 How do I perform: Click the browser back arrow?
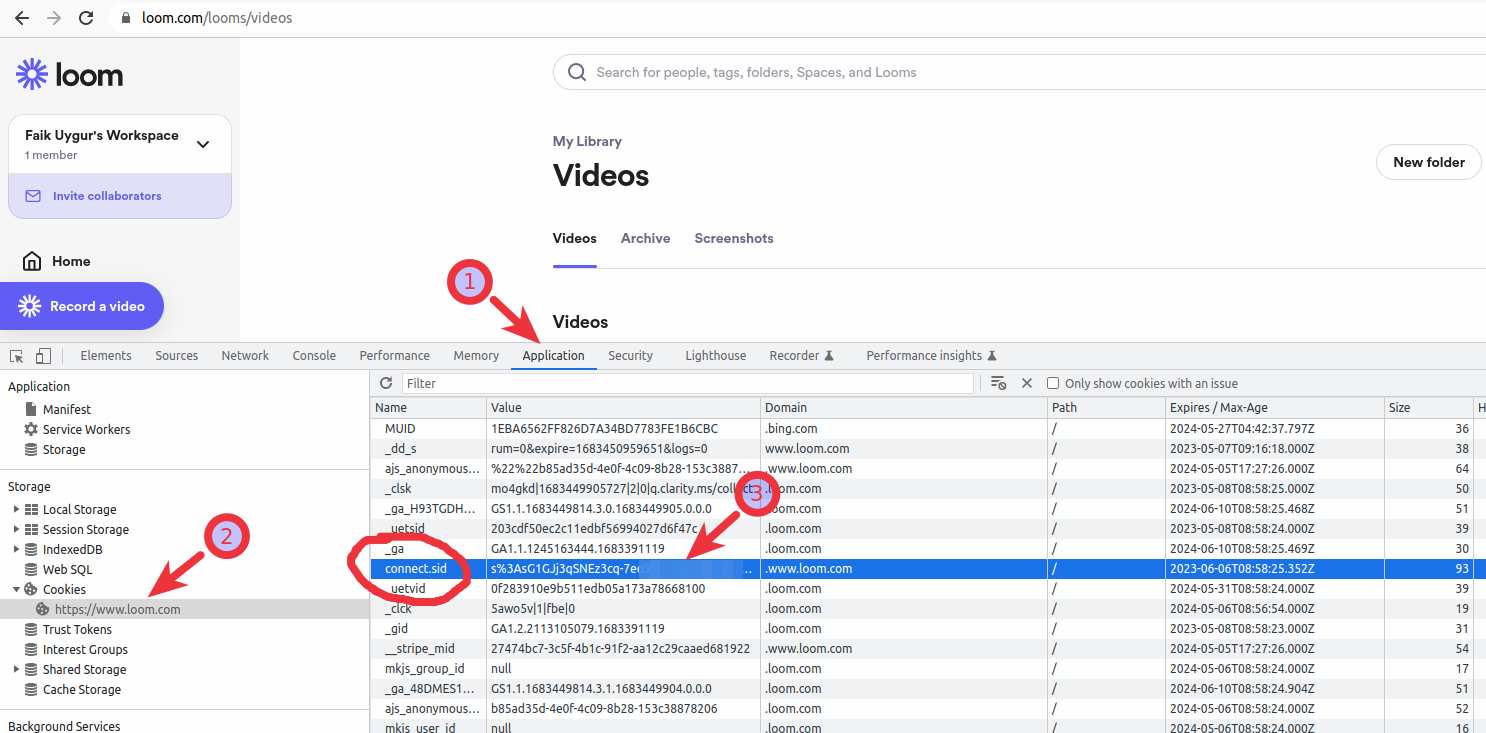(x=22, y=18)
